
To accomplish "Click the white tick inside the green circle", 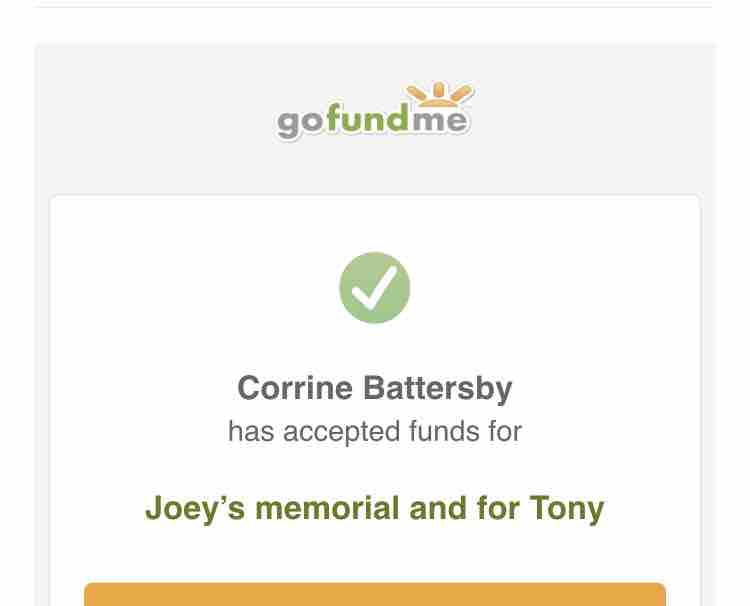I will pos(375,288).
